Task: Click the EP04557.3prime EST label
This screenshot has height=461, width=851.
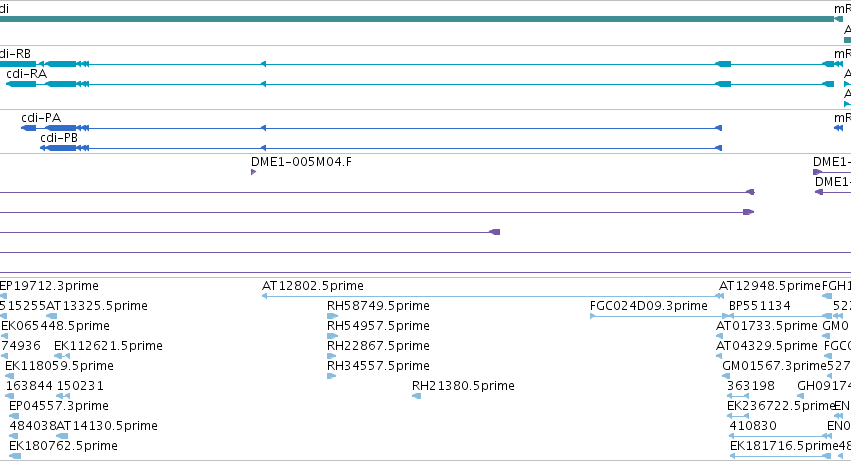Action: (59, 406)
